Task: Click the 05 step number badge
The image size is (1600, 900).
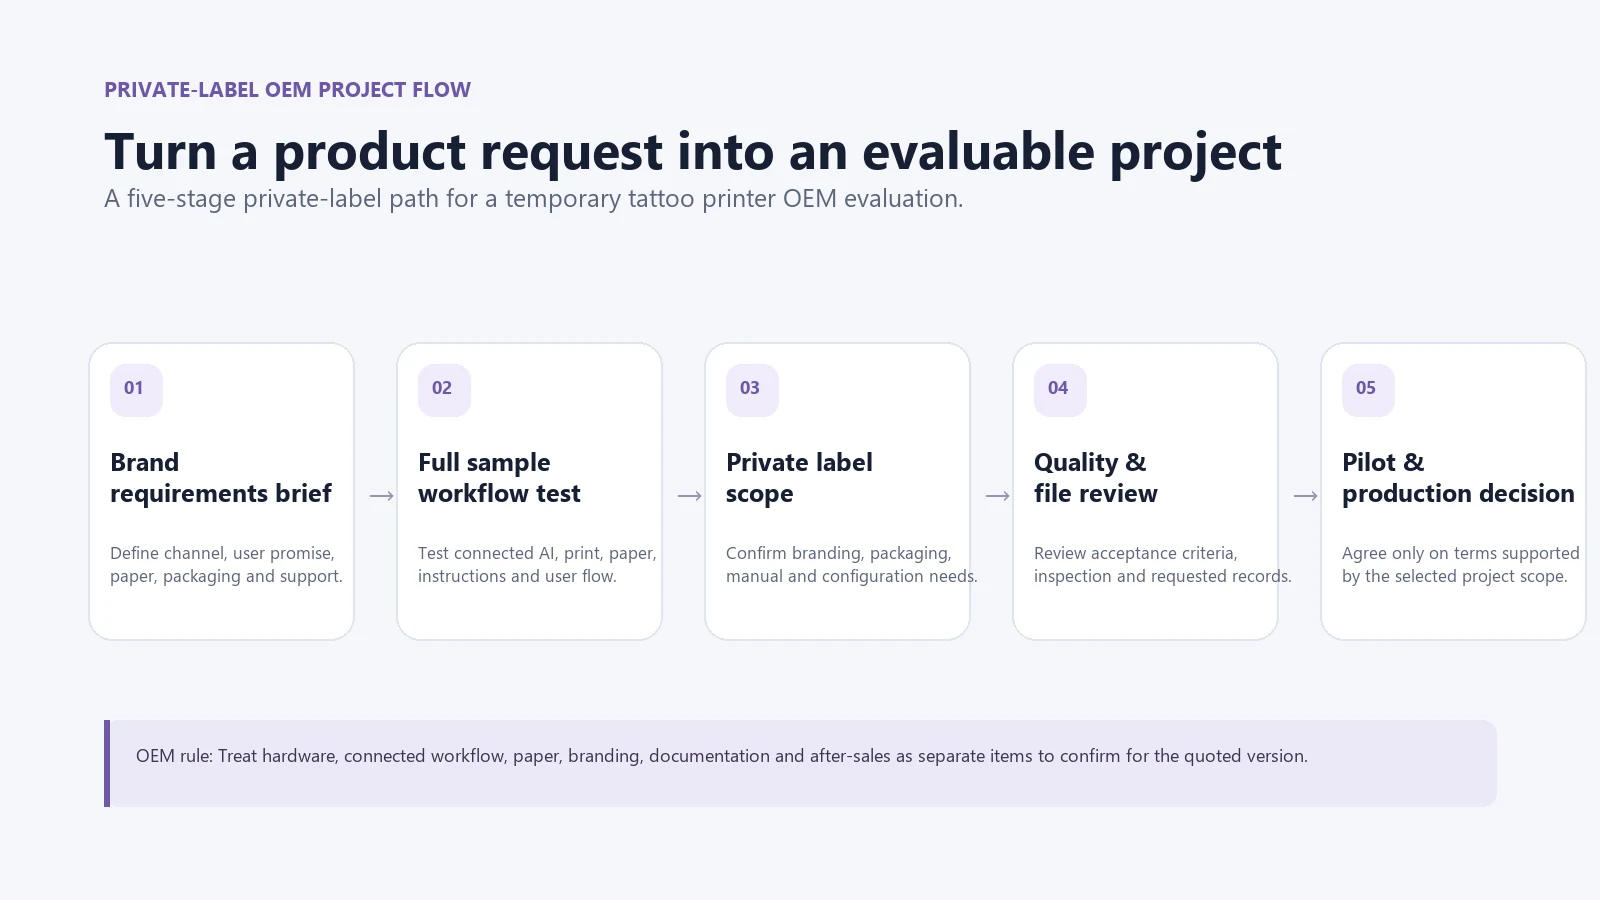Action: tap(1368, 390)
